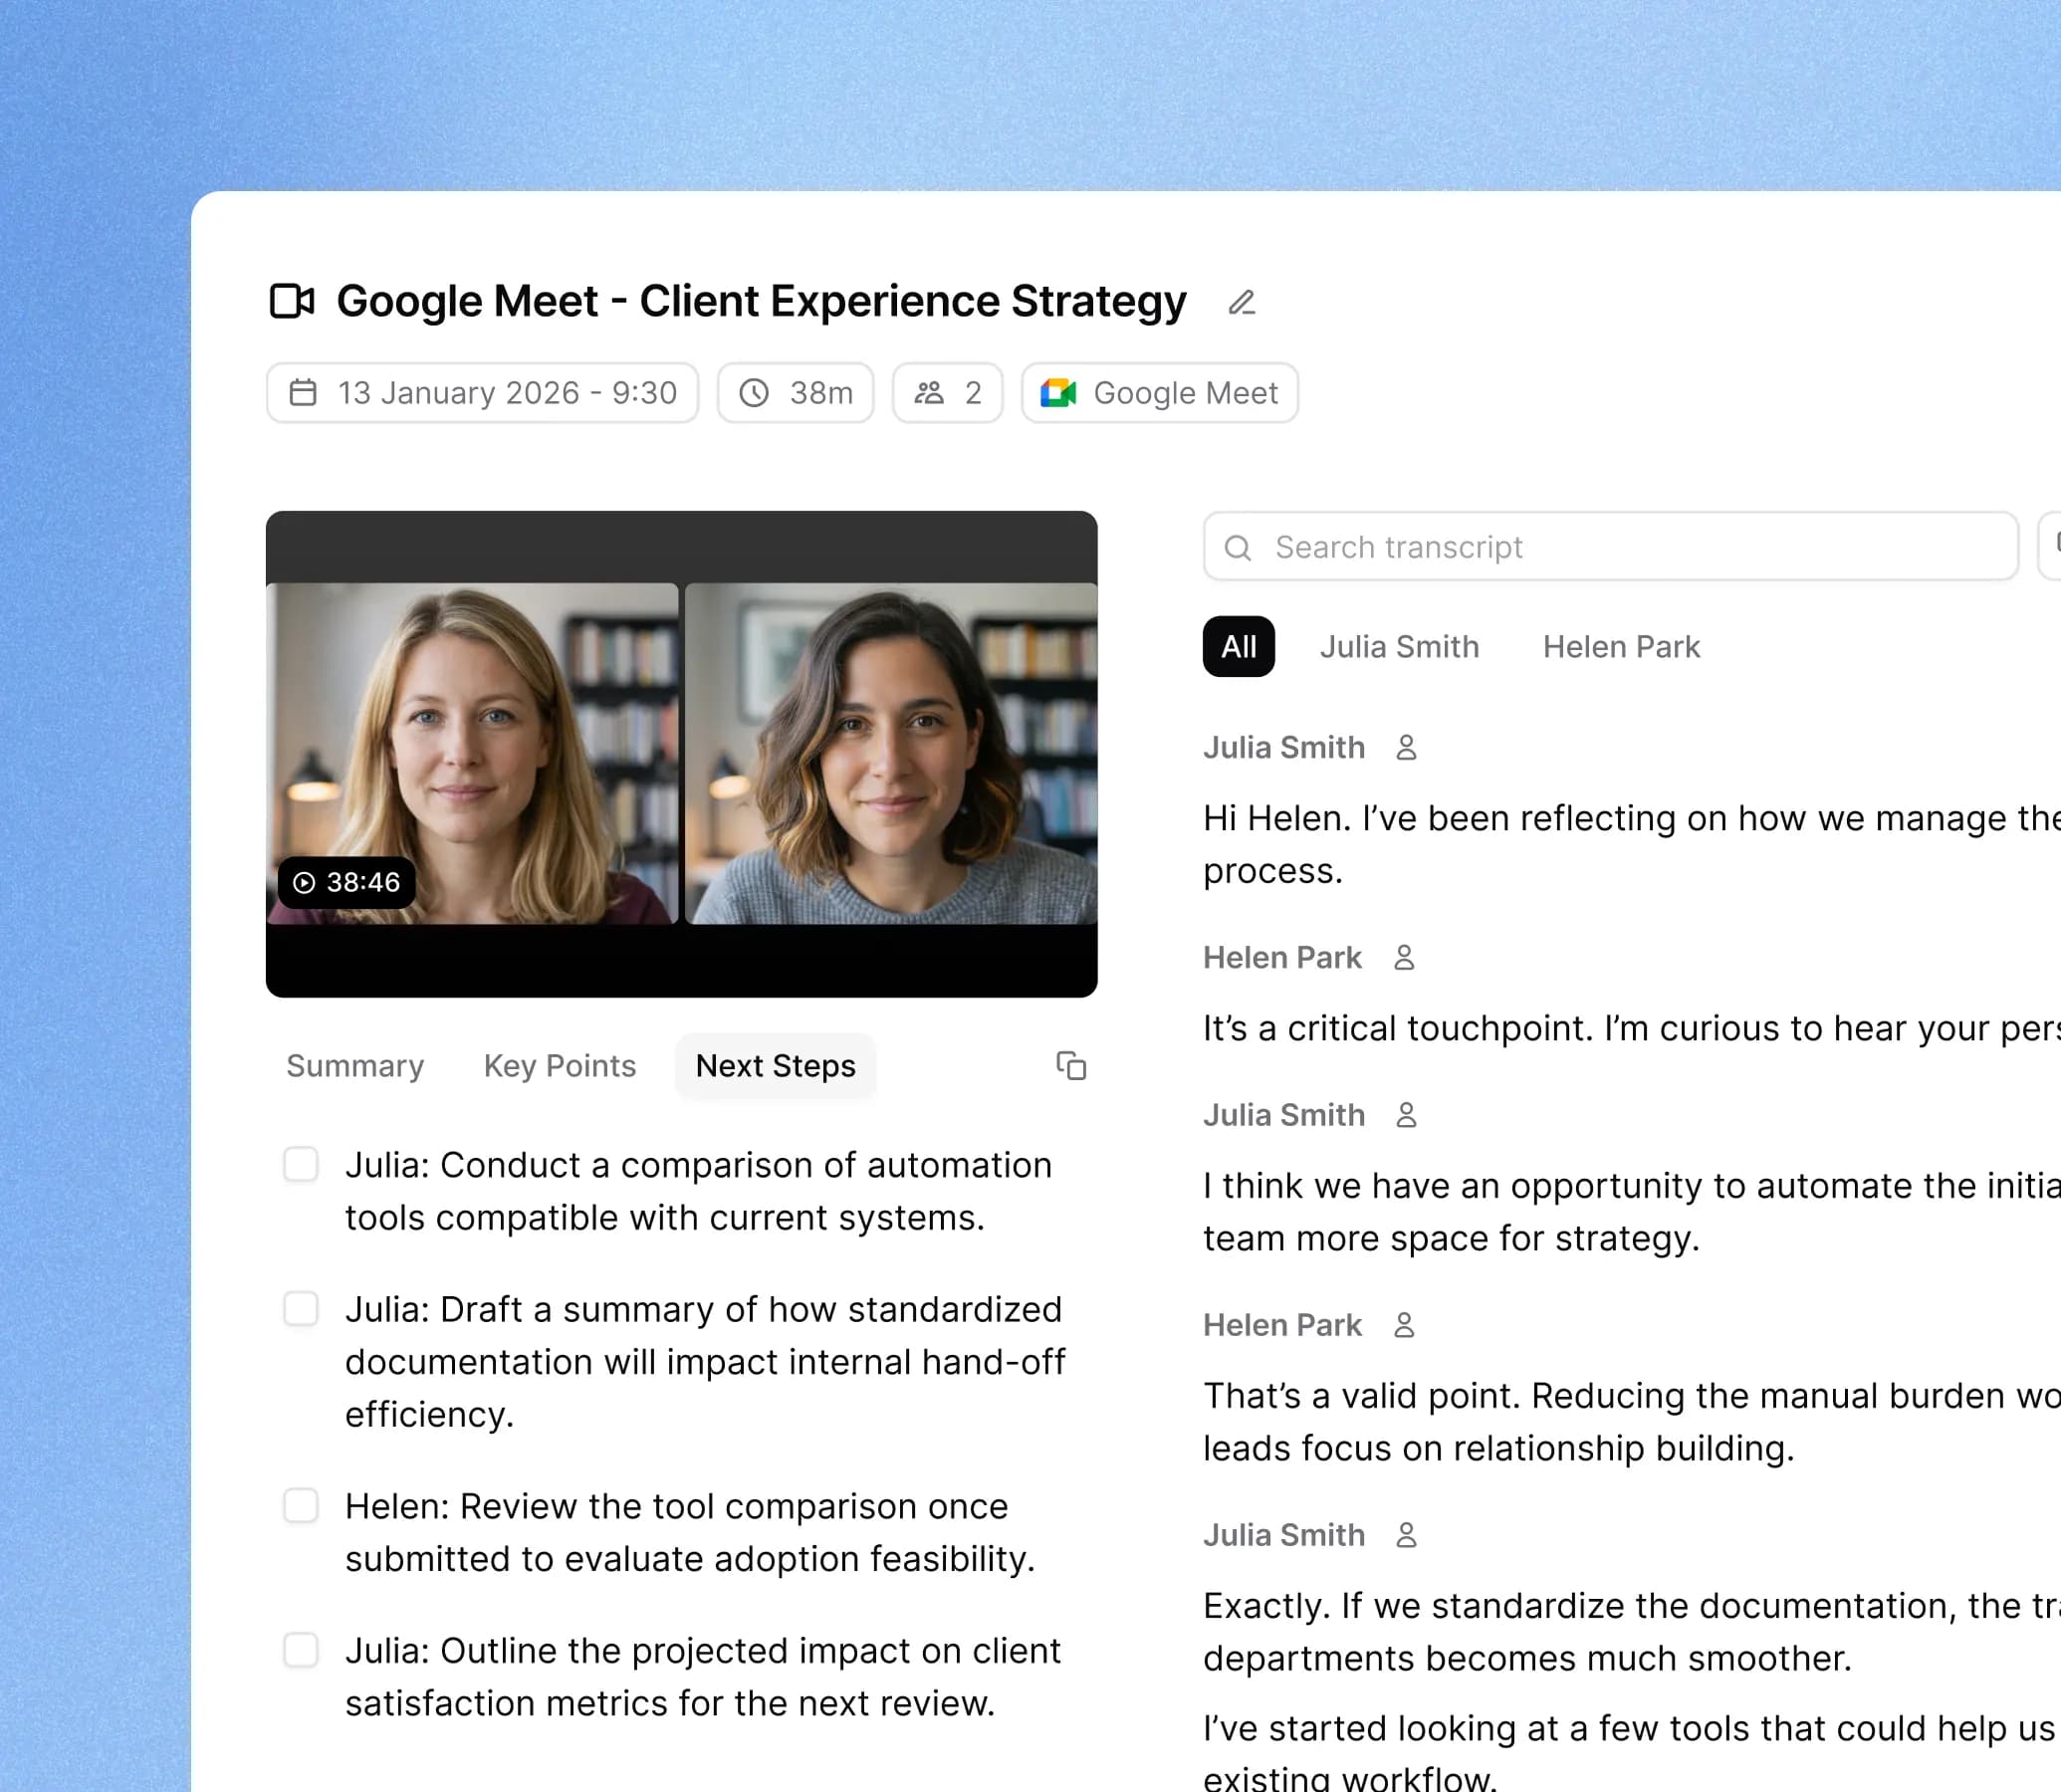Image resolution: width=2061 pixels, height=1792 pixels.
Task: Click the calendar date chip
Action: [482, 393]
